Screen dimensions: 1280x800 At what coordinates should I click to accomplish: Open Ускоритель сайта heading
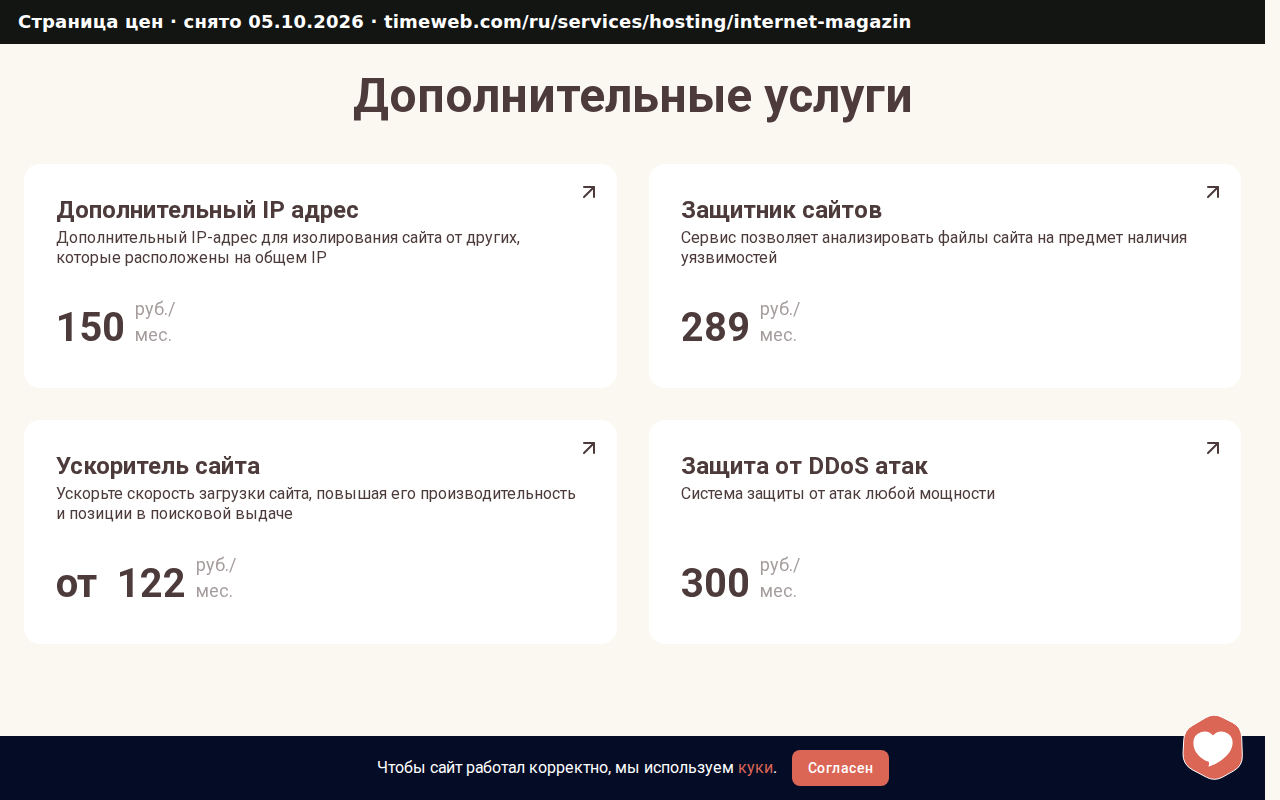(x=158, y=466)
